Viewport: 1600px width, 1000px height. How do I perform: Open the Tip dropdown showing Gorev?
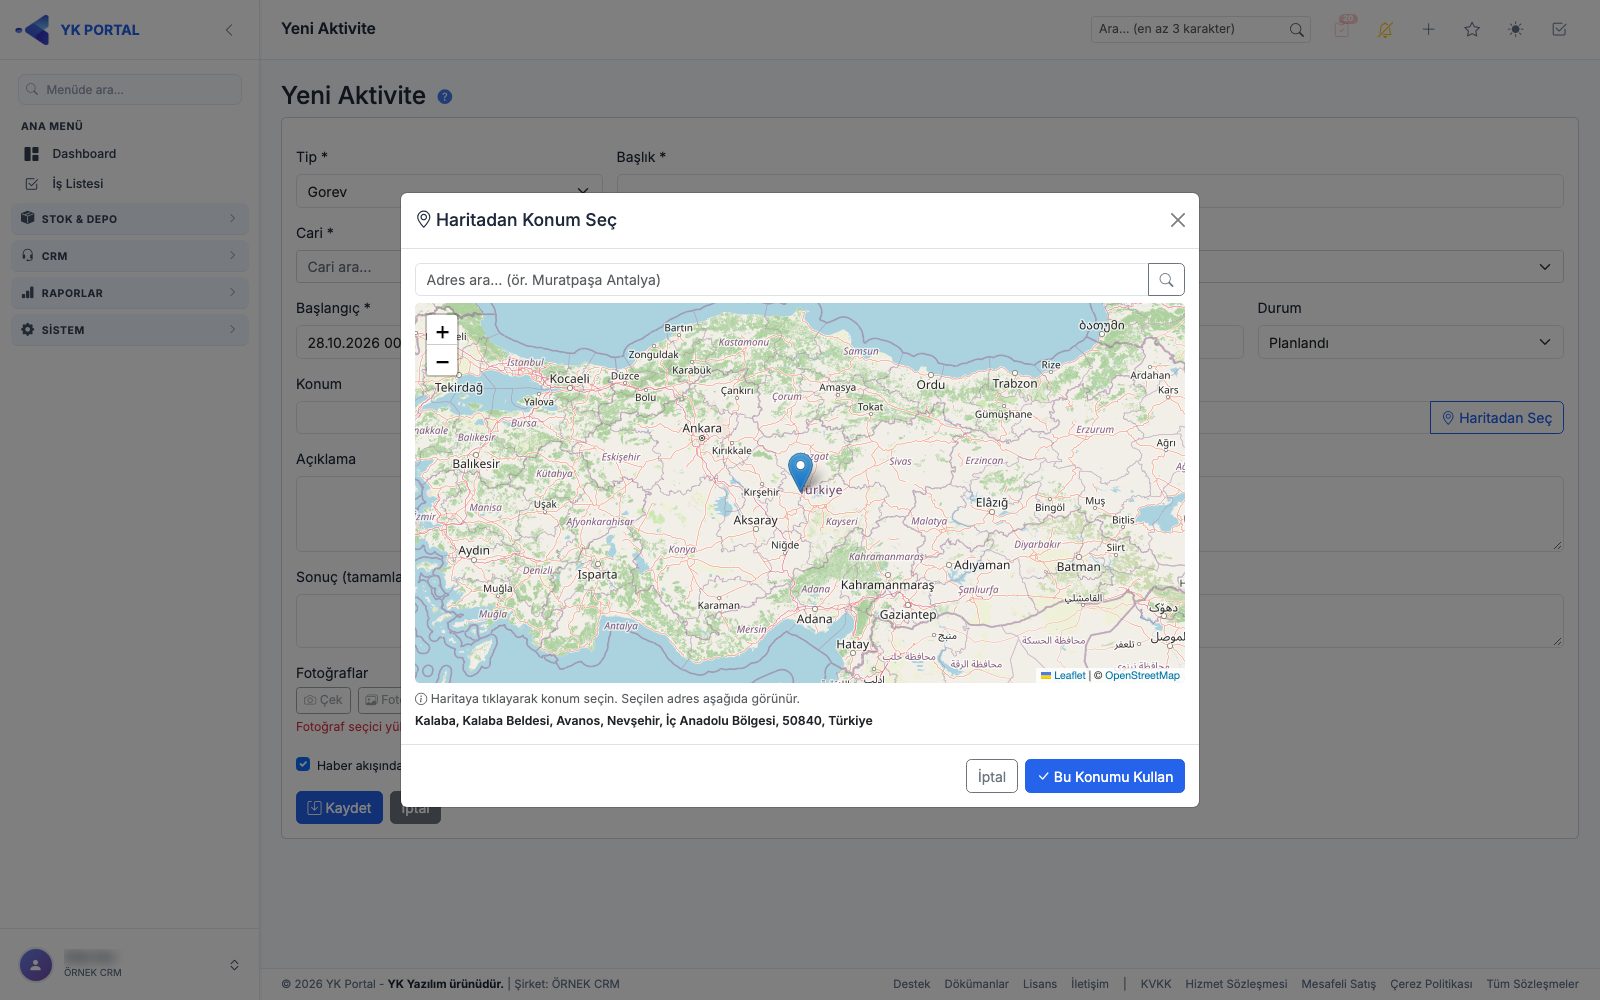[x=449, y=191]
